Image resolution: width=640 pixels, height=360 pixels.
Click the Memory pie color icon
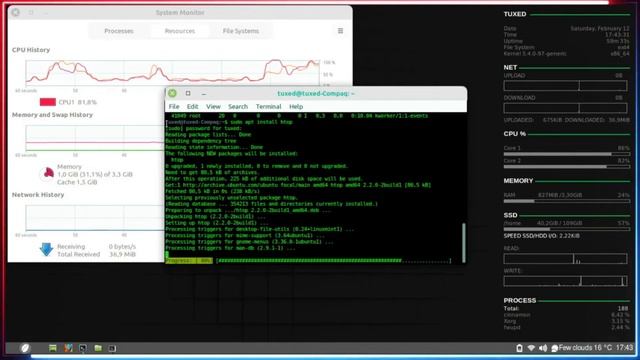pyautogui.click(x=47, y=173)
